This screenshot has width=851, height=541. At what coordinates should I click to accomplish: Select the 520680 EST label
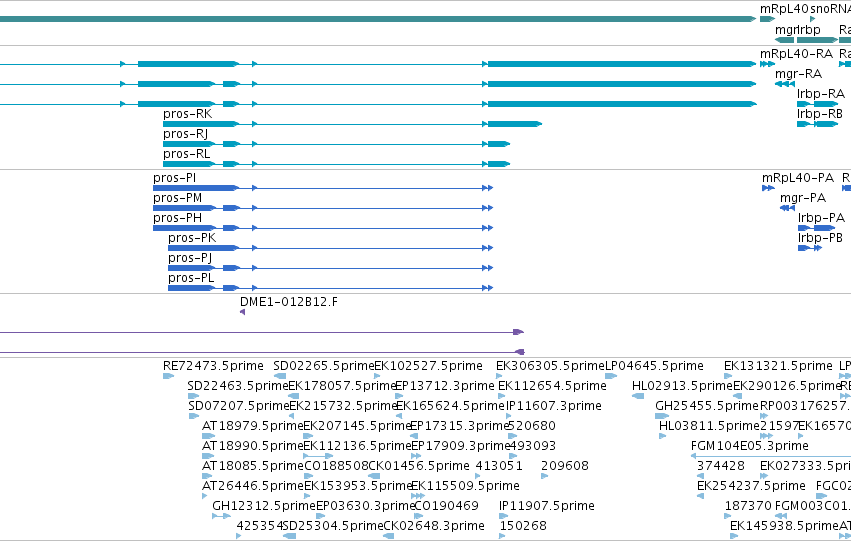point(533,427)
